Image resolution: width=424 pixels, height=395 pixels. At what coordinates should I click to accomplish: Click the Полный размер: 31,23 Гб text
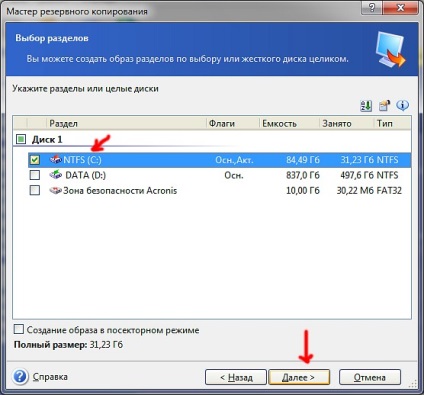[x=68, y=344]
